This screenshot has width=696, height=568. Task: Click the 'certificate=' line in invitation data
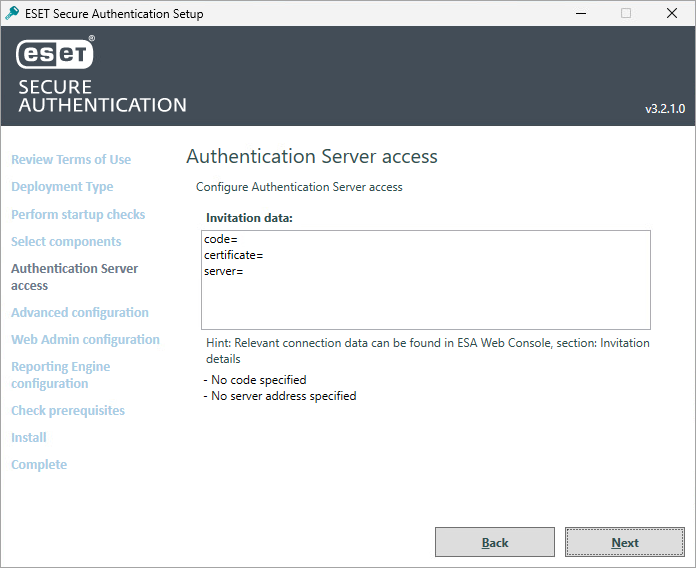click(233, 255)
